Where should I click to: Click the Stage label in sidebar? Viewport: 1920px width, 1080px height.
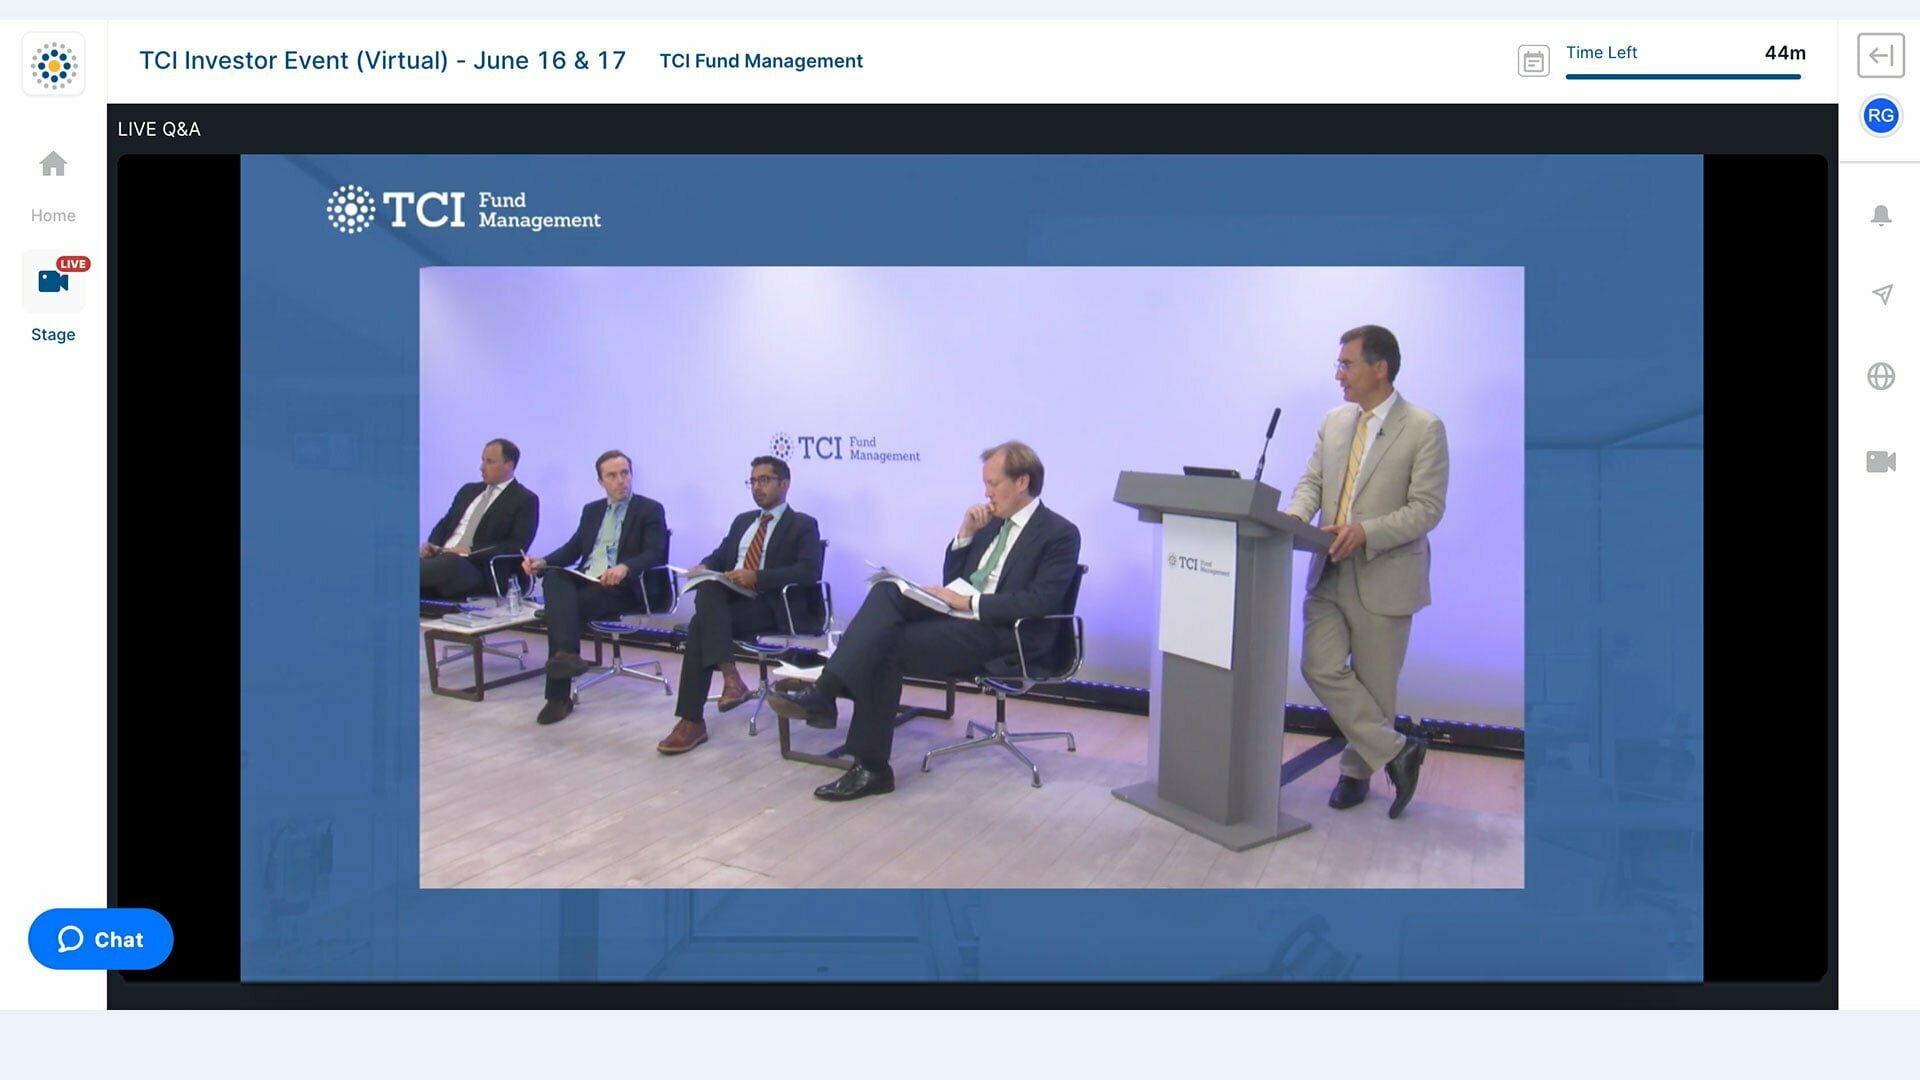click(53, 334)
